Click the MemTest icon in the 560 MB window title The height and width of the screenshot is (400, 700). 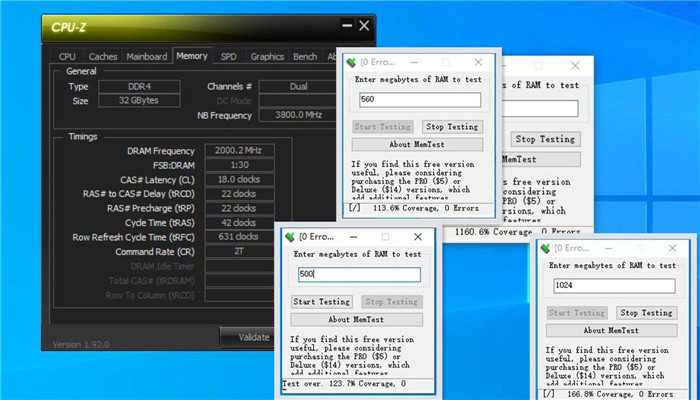[351, 62]
